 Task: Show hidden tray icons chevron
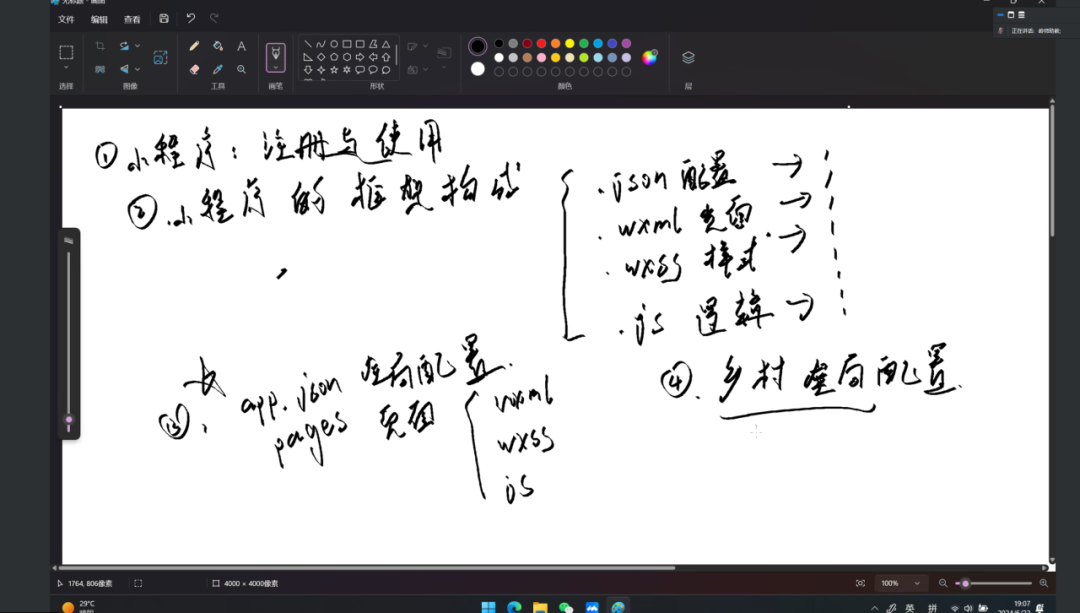coord(874,608)
